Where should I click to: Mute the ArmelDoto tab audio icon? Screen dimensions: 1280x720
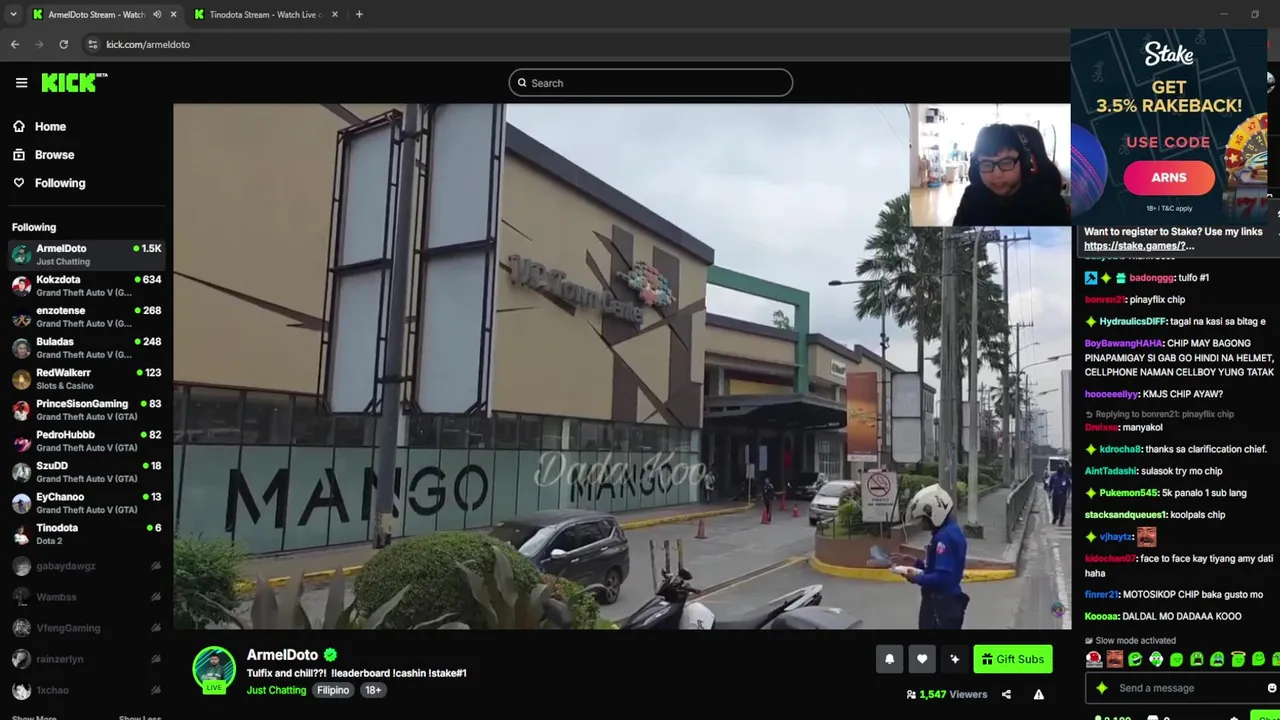[x=157, y=15]
